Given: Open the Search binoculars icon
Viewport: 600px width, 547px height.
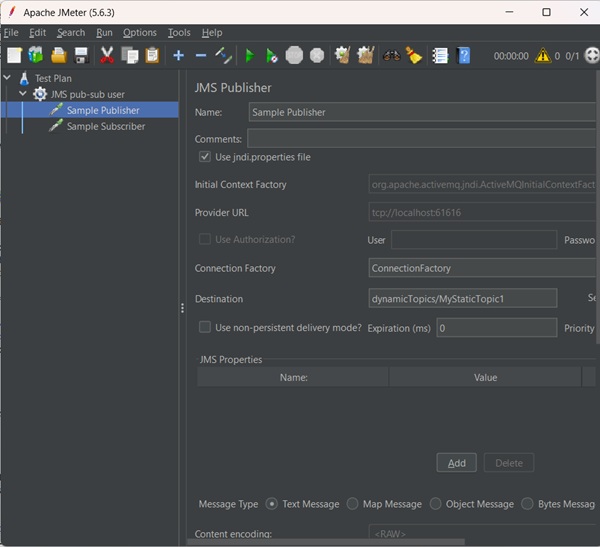Looking at the screenshot, I should click(391, 55).
